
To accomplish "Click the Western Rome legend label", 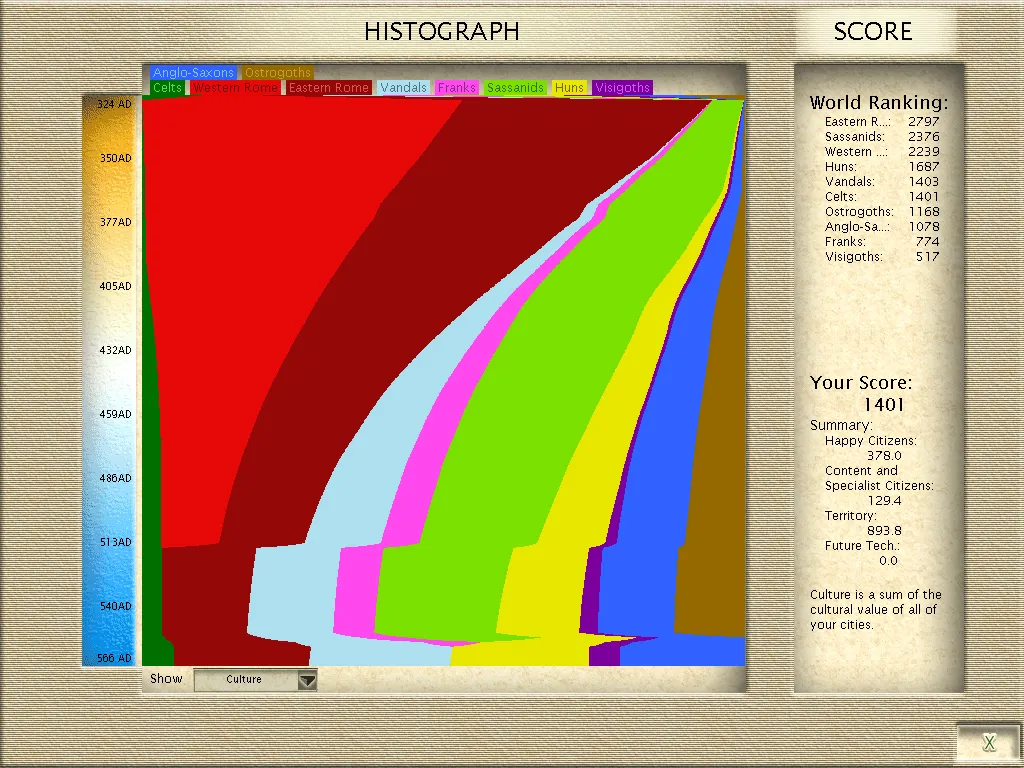I will click(x=235, y=88).
